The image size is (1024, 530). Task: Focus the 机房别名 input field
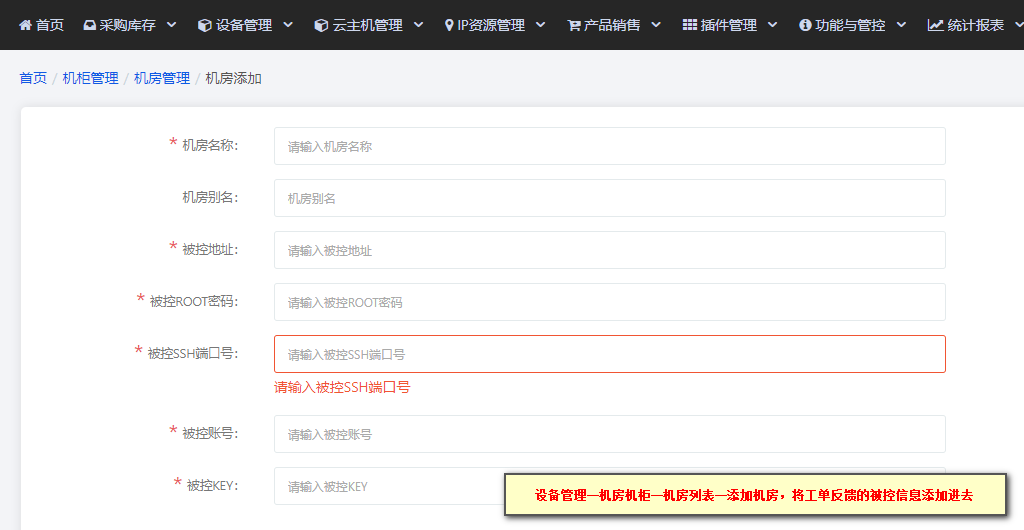click(x=609, y=198)
